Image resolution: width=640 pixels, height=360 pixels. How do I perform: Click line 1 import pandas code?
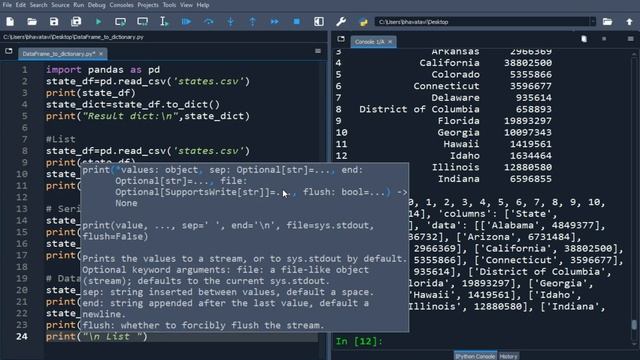(x=103, y=70)
